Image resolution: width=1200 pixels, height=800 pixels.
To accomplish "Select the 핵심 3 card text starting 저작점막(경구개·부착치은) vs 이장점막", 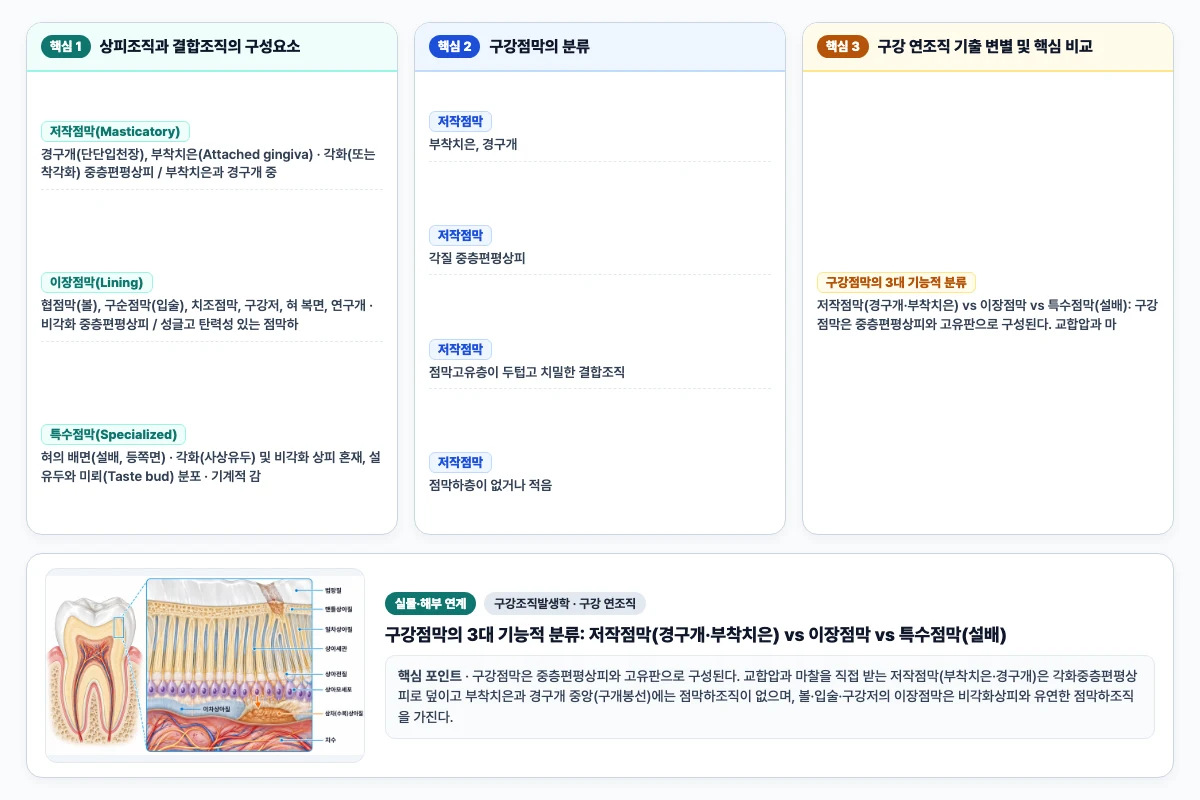I will pyautogui.click(x=987, y=315).
